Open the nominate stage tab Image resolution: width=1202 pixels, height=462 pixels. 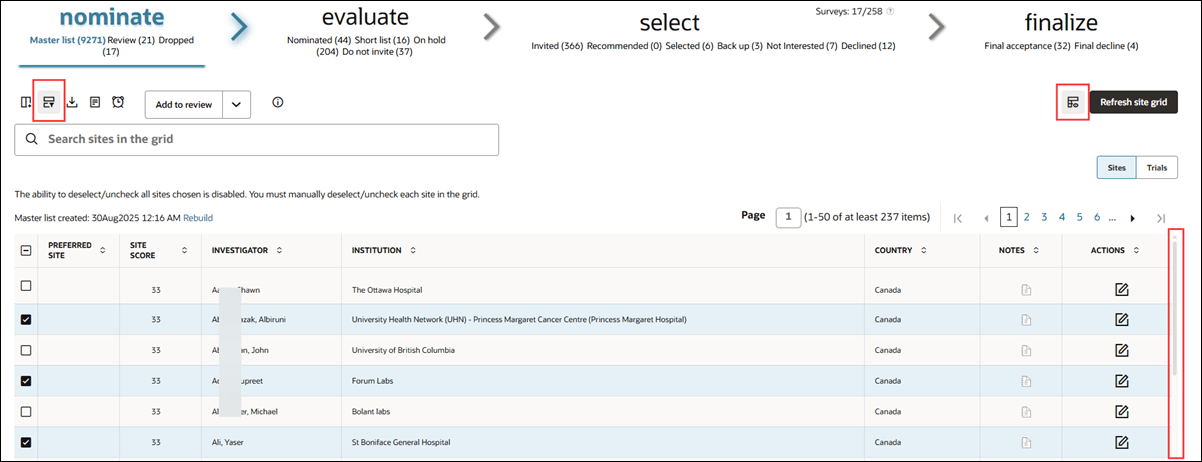112,18
